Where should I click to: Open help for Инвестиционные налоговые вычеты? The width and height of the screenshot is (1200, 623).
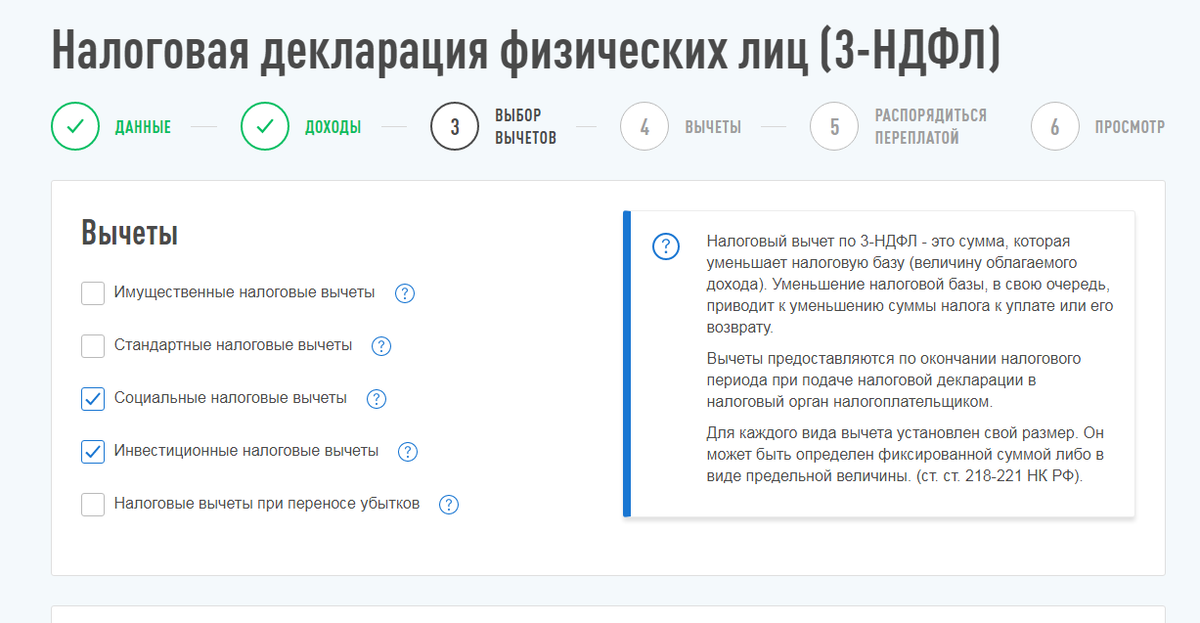408,452
